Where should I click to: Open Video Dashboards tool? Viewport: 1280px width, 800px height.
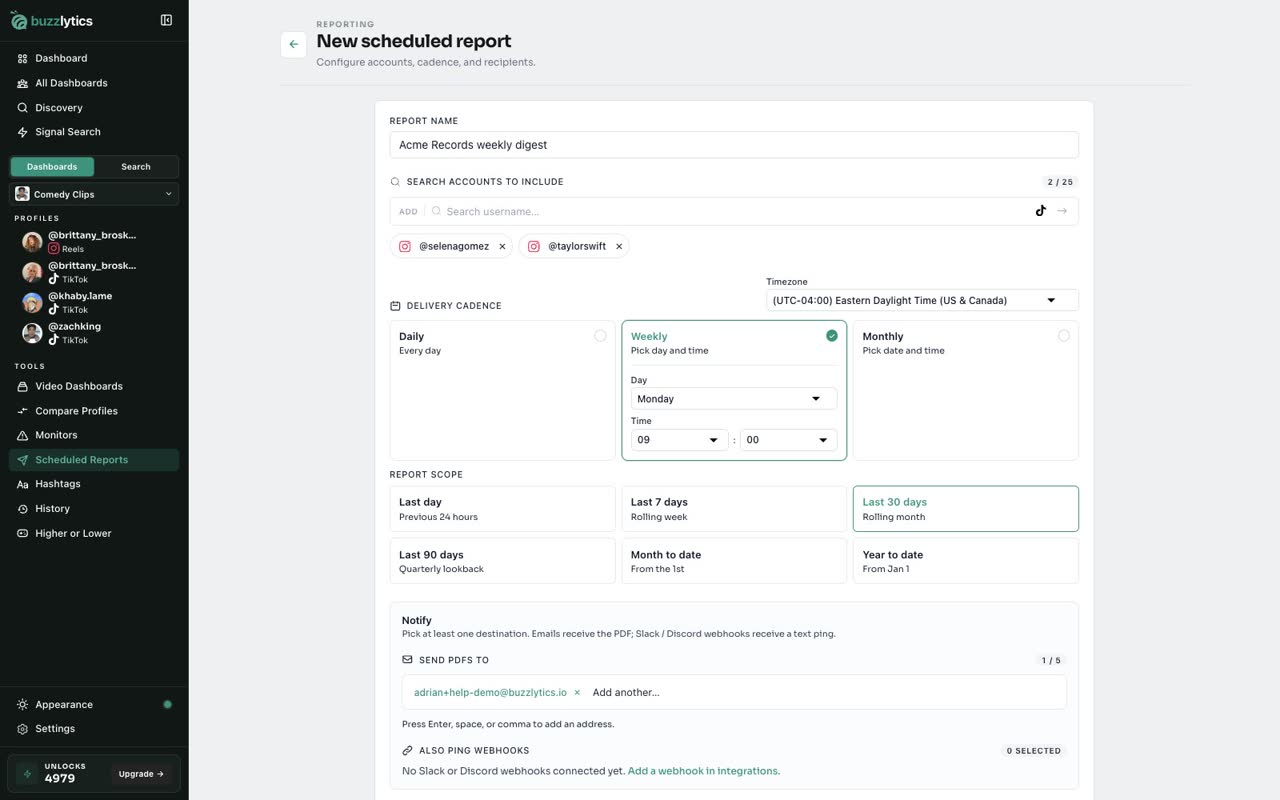pyautogui.click(x=94, y=386)
